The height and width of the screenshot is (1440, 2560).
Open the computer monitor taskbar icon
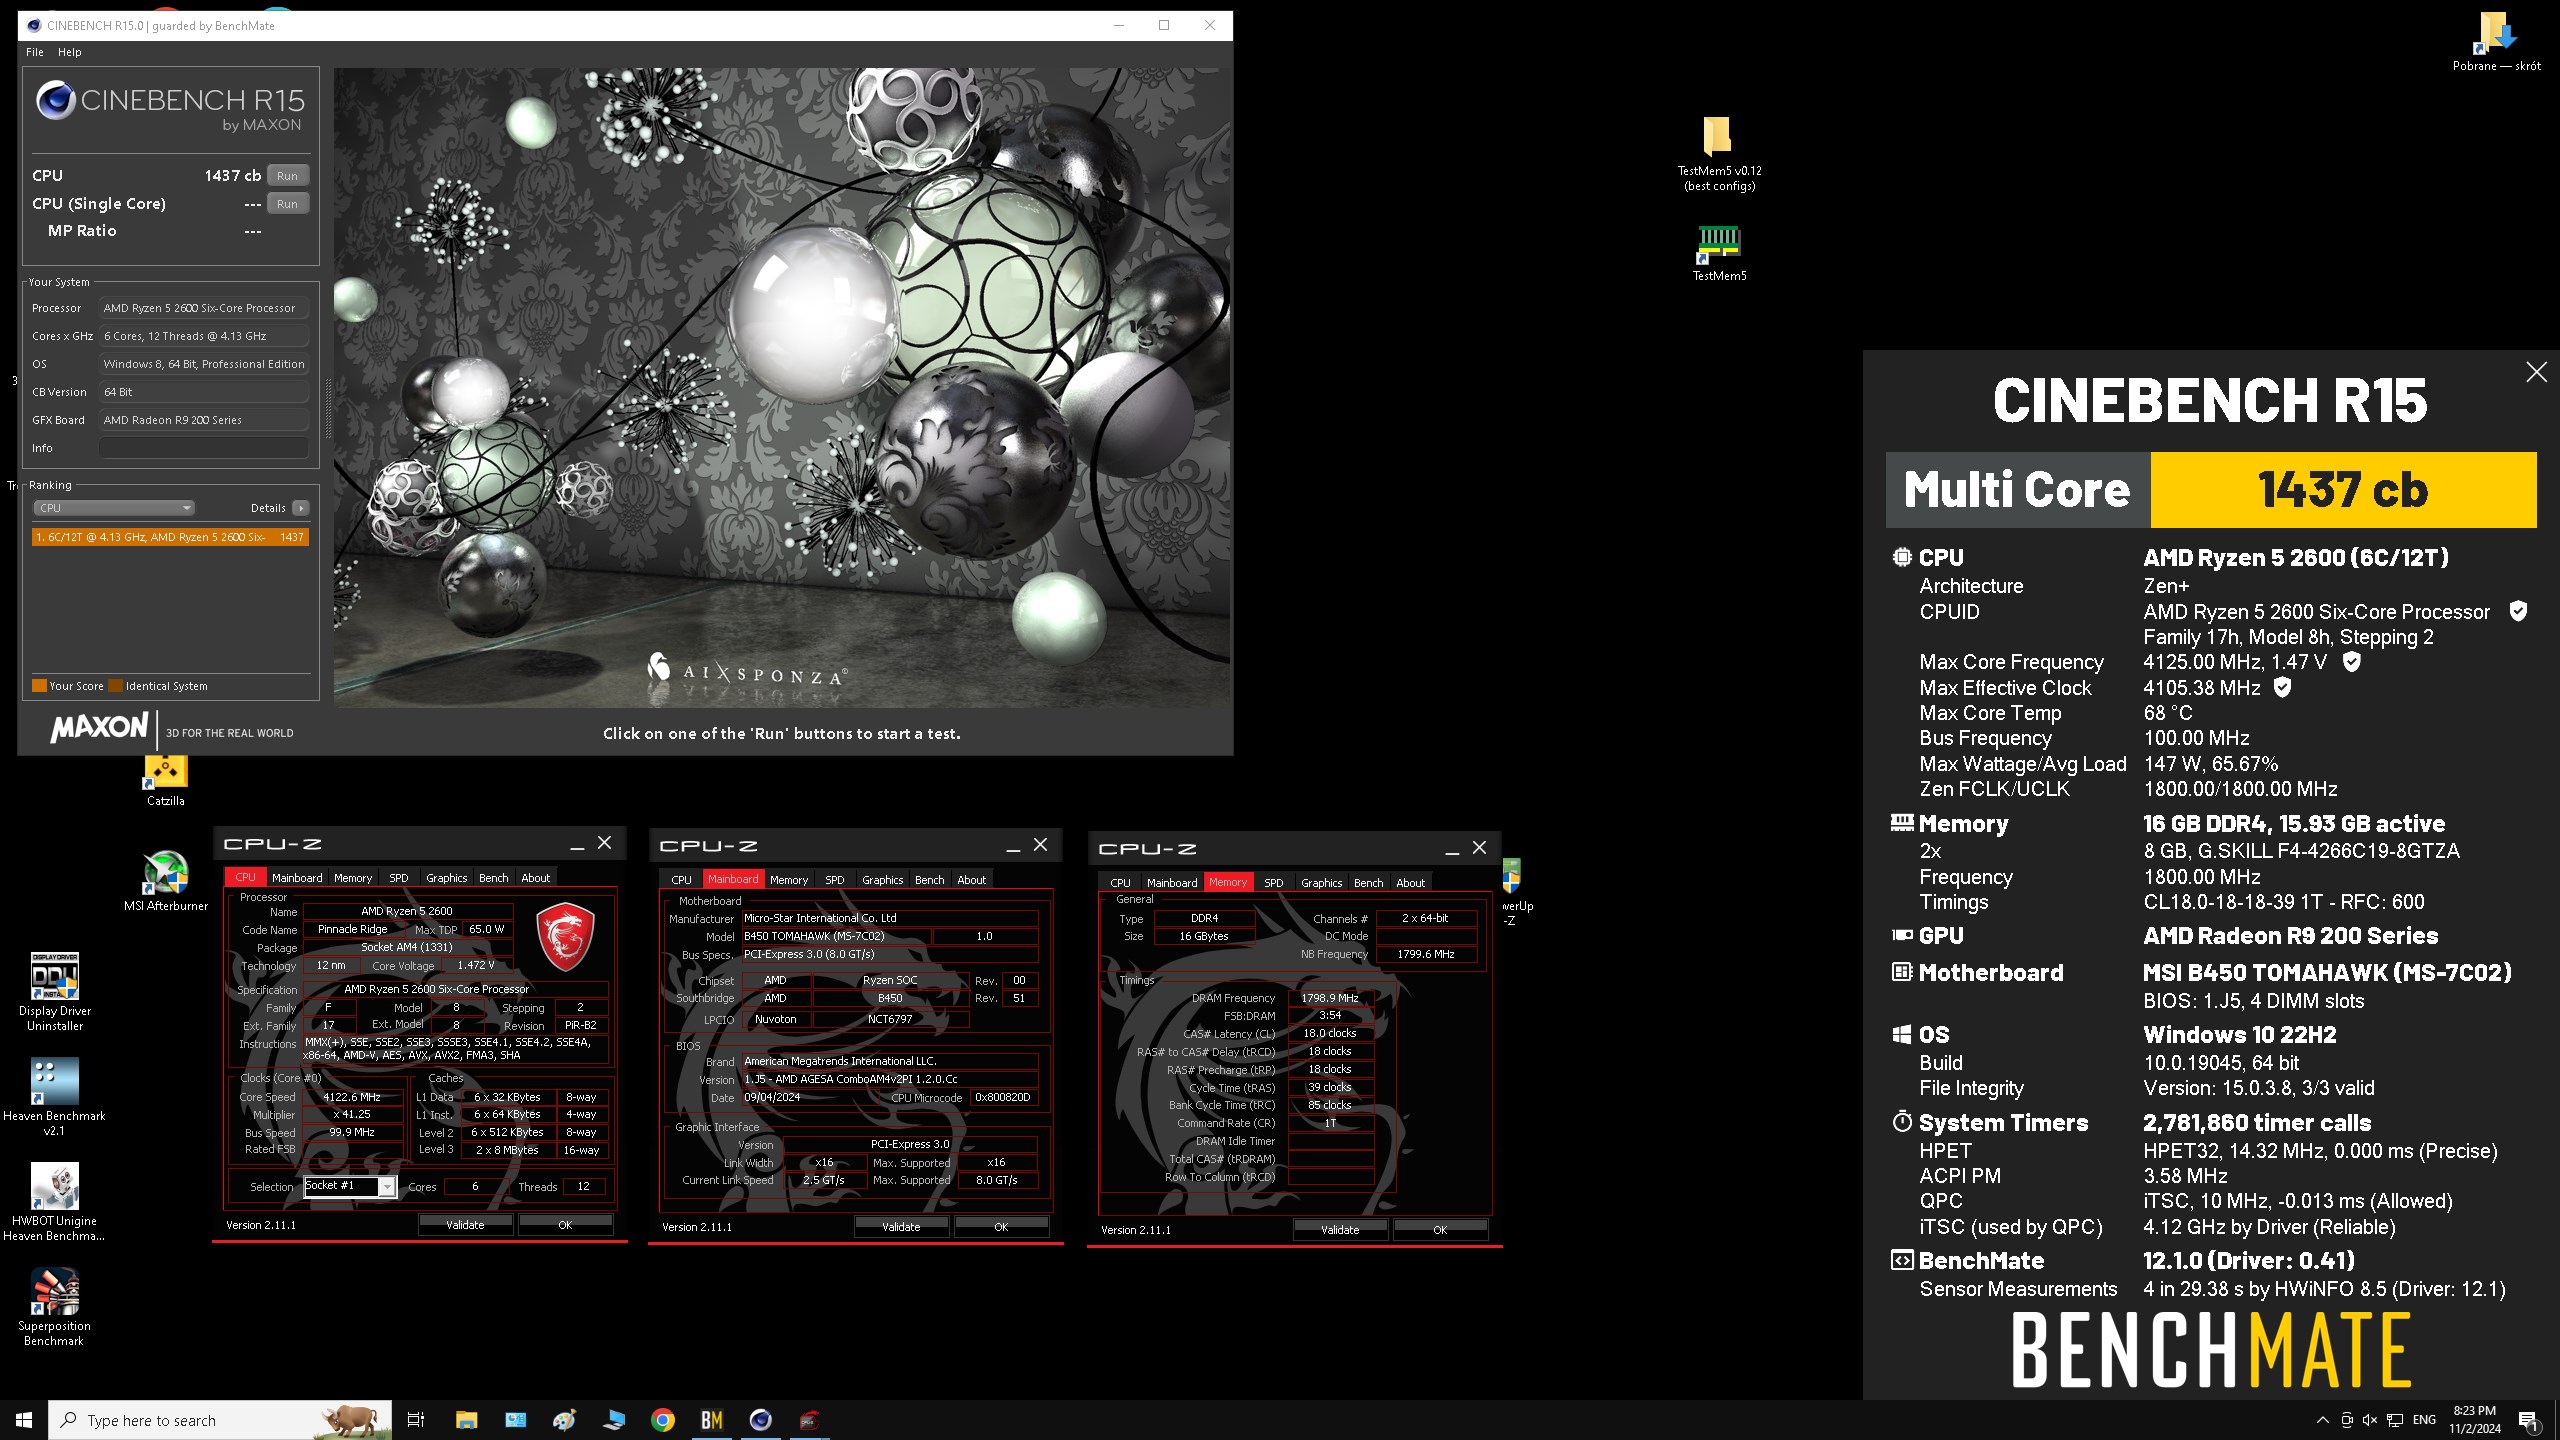(x=614, y=1420)
